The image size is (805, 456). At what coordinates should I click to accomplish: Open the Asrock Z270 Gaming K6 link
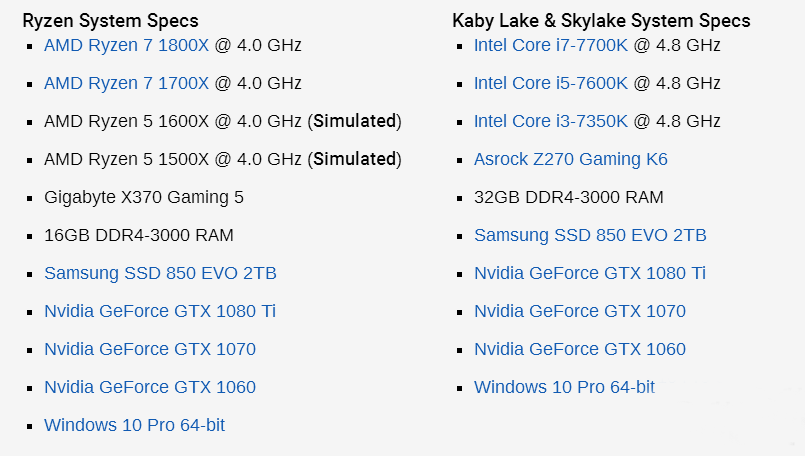click(570, 159)
